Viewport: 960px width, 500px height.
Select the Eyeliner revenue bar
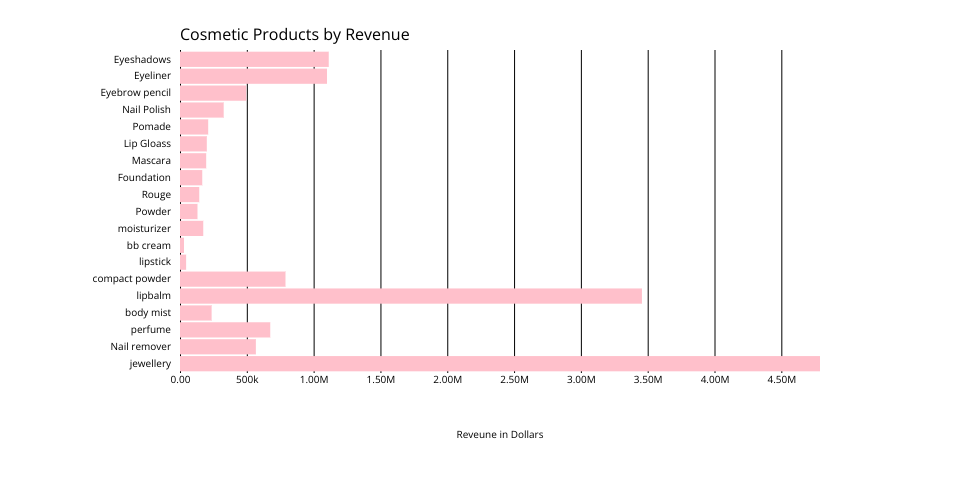tap(253, 76)
